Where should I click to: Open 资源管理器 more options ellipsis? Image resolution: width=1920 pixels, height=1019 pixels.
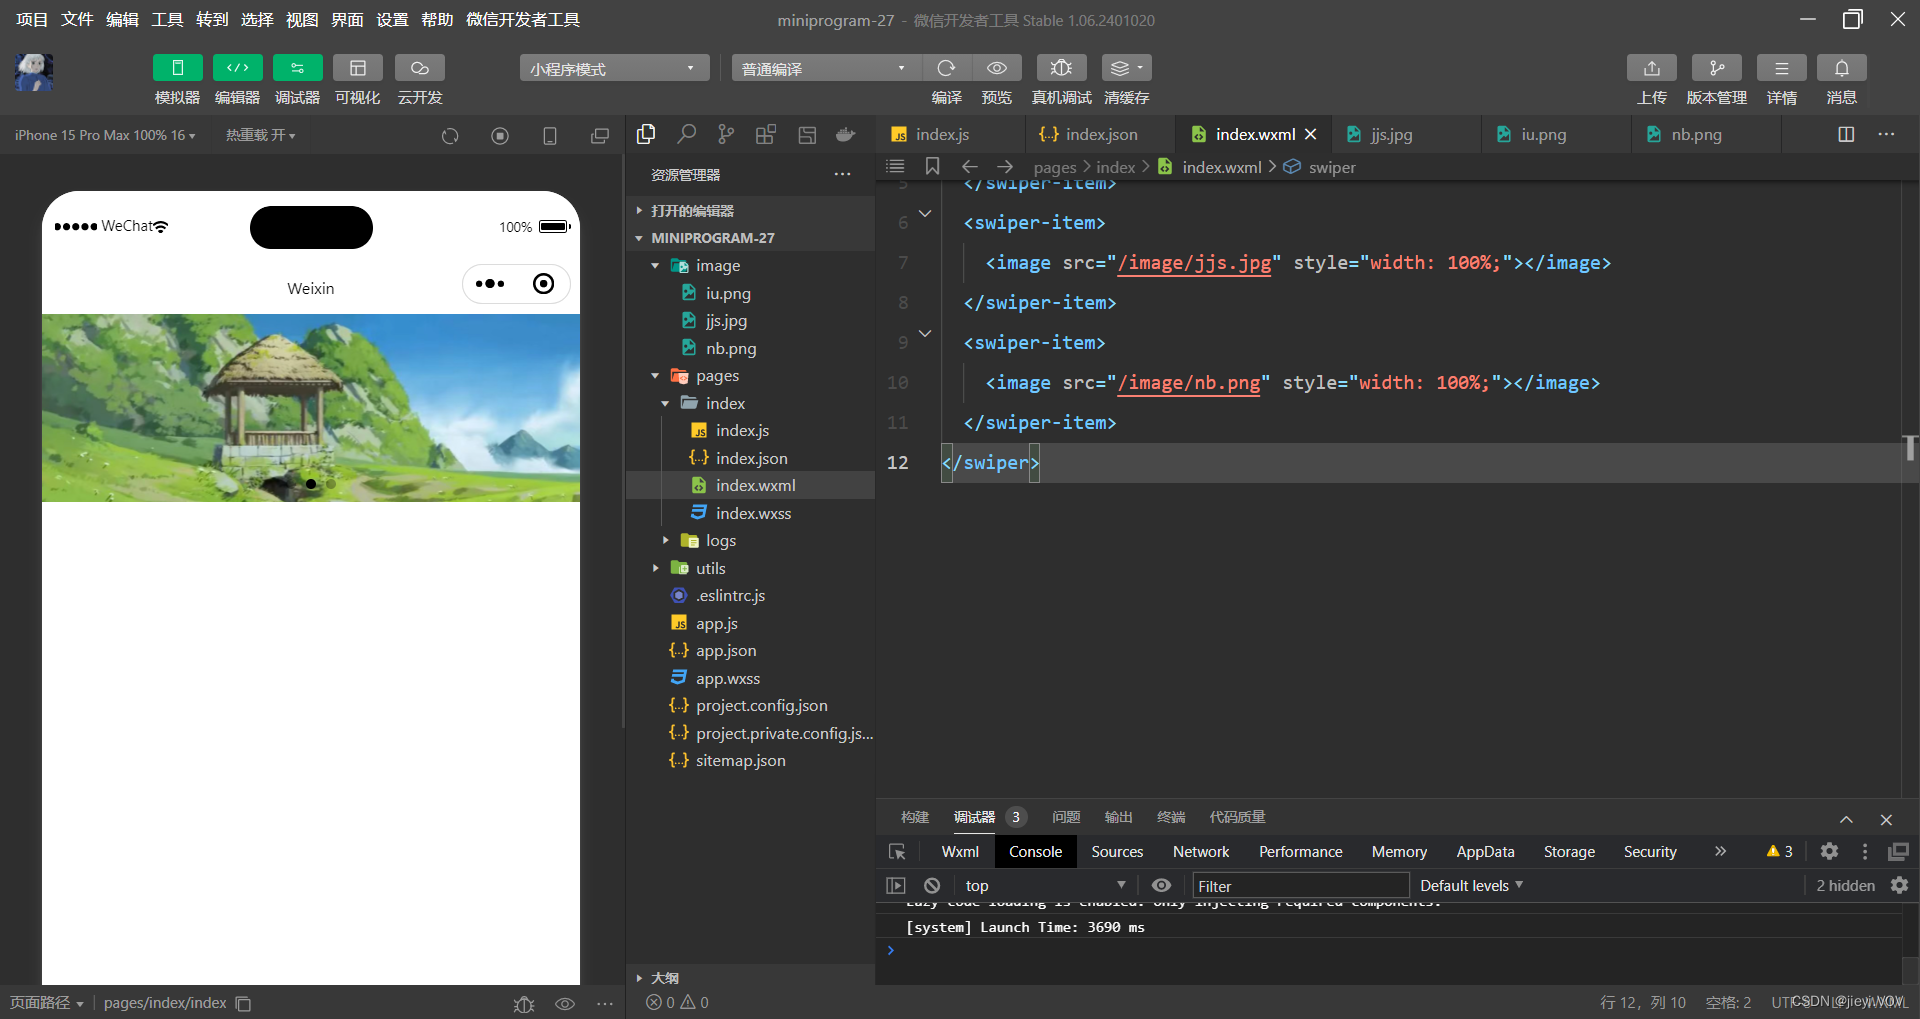[842, 174]
